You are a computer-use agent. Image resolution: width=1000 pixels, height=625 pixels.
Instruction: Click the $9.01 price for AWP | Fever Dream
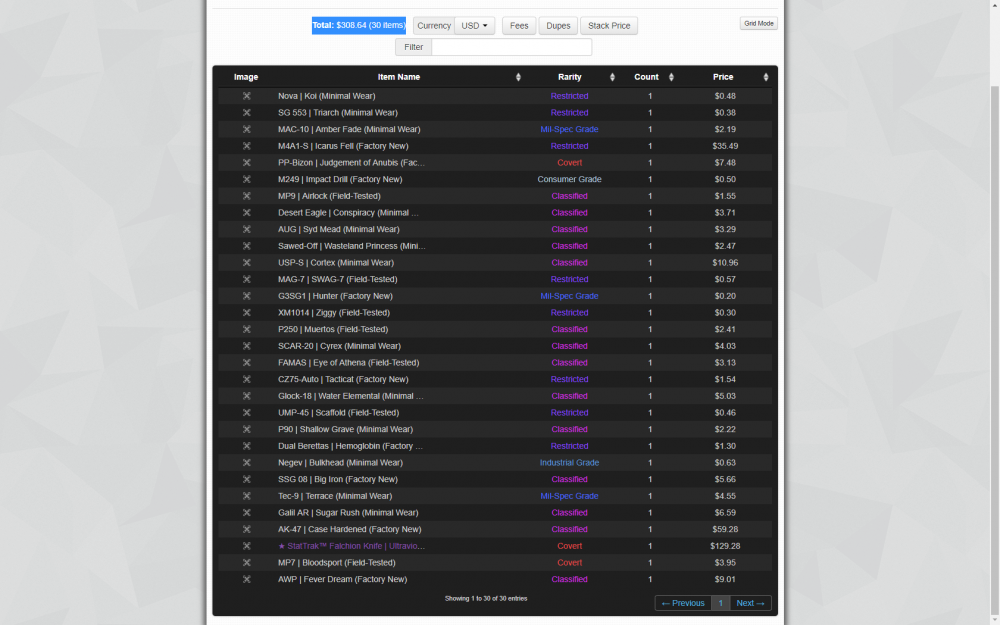coord(725,579)
